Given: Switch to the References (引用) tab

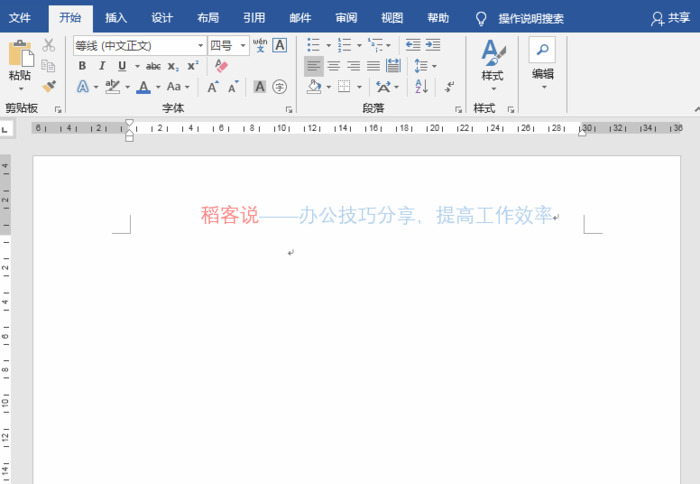Looking at the screenshot, I should pos(254,18).
